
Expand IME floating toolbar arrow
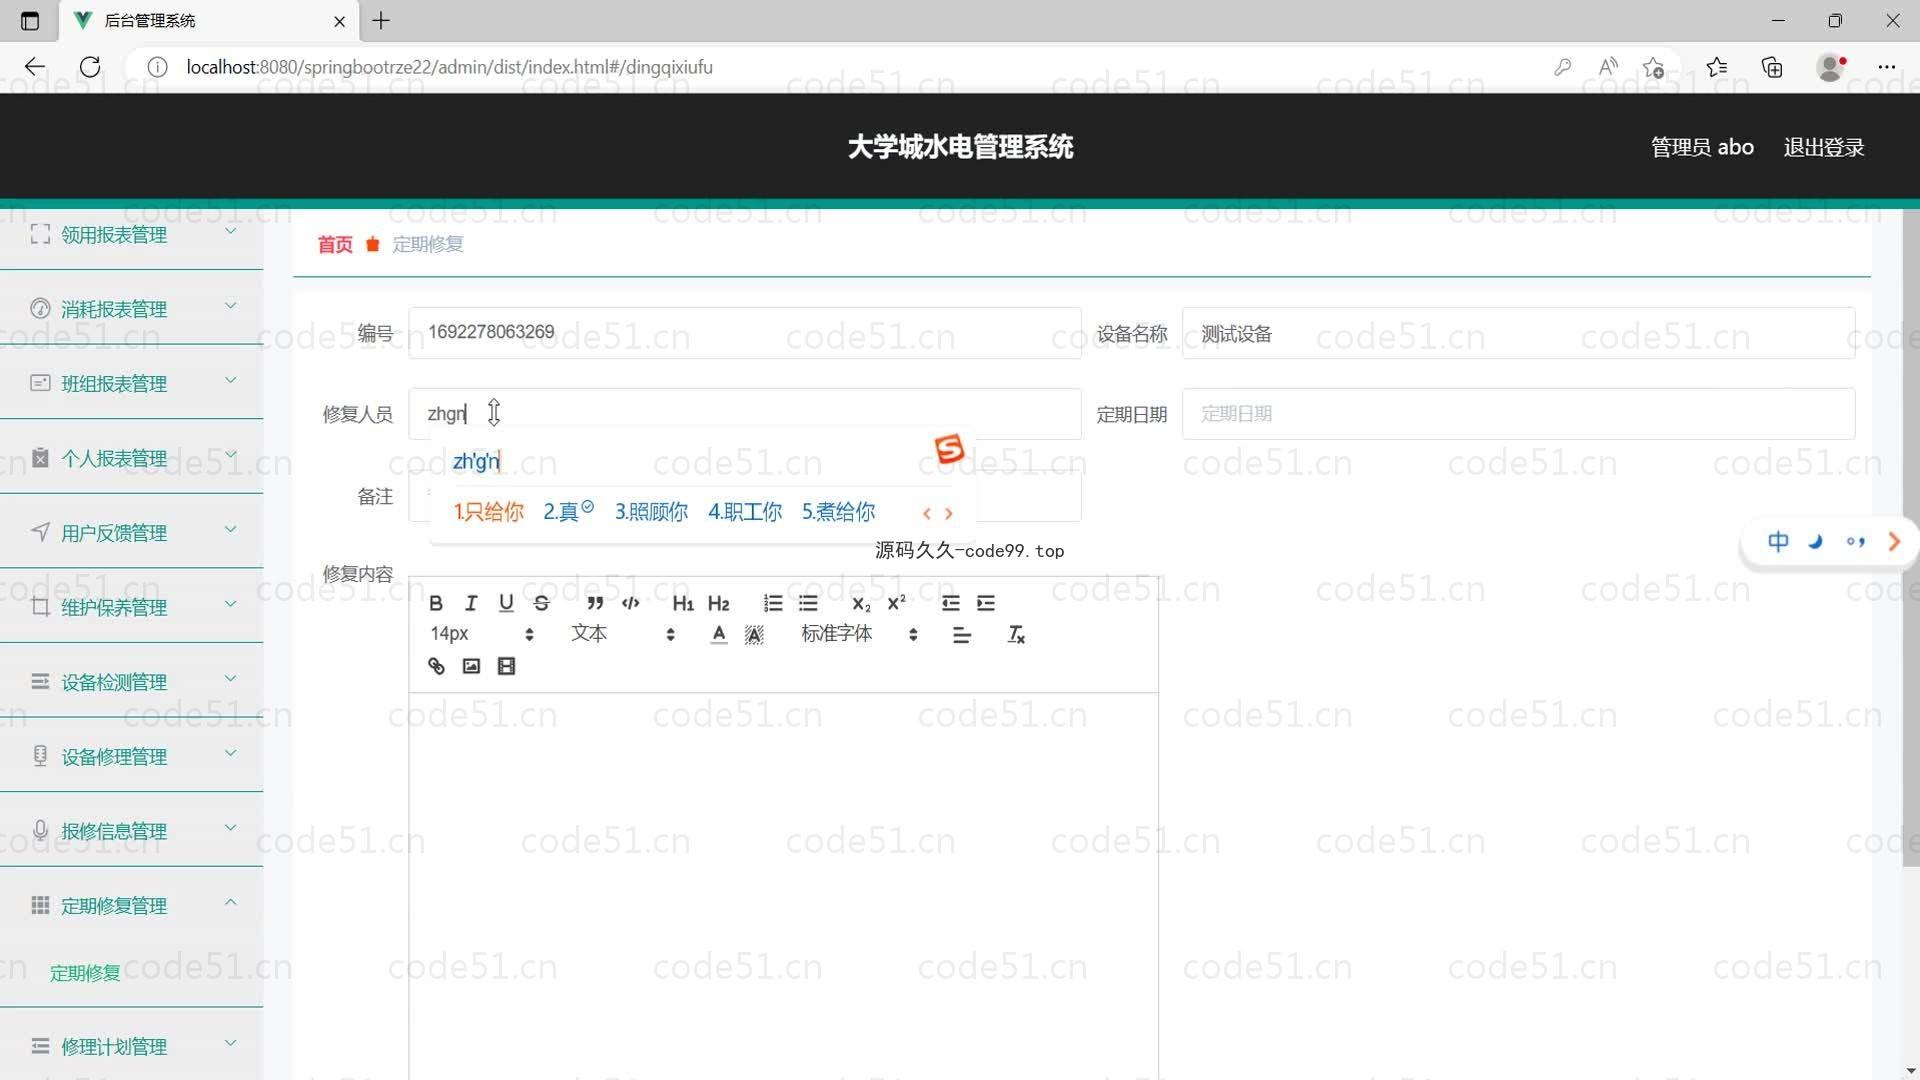[x=1894, y=542]
